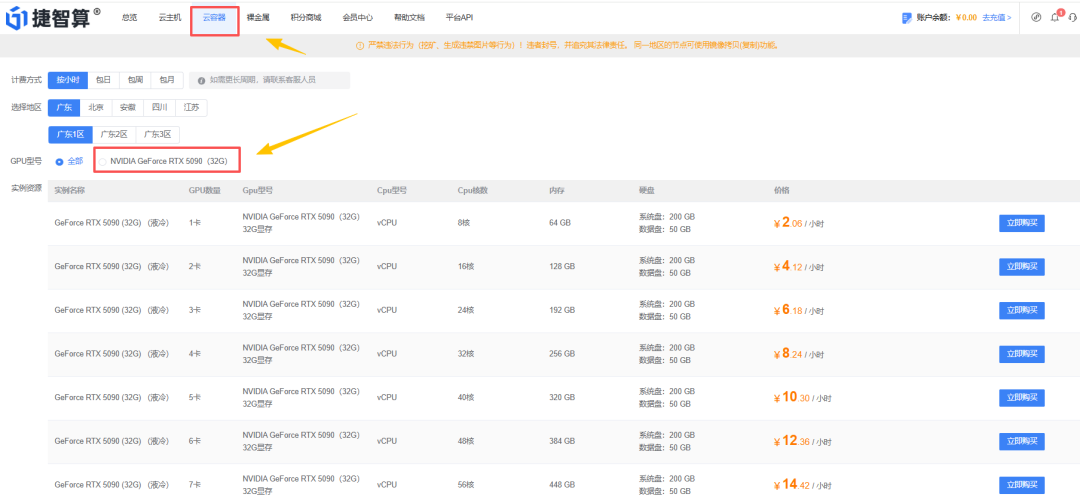Select the 江苏 region

coord(191,107)
